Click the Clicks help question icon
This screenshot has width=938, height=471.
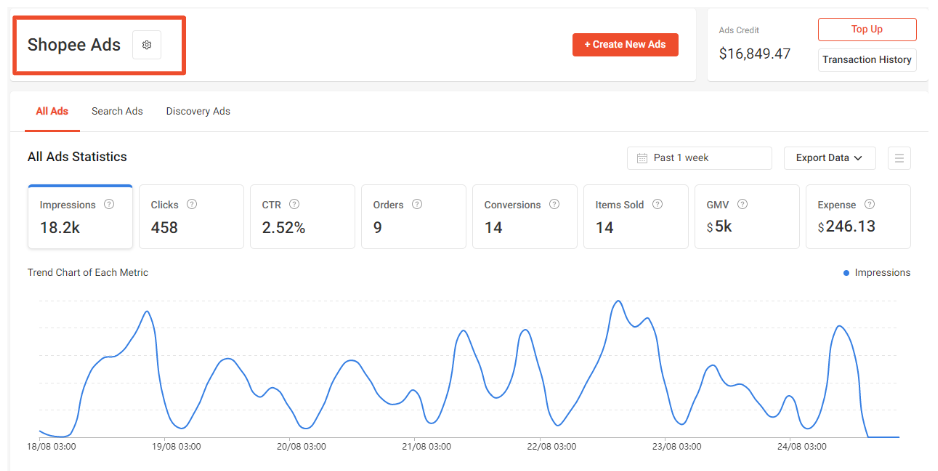pos(192,204)
